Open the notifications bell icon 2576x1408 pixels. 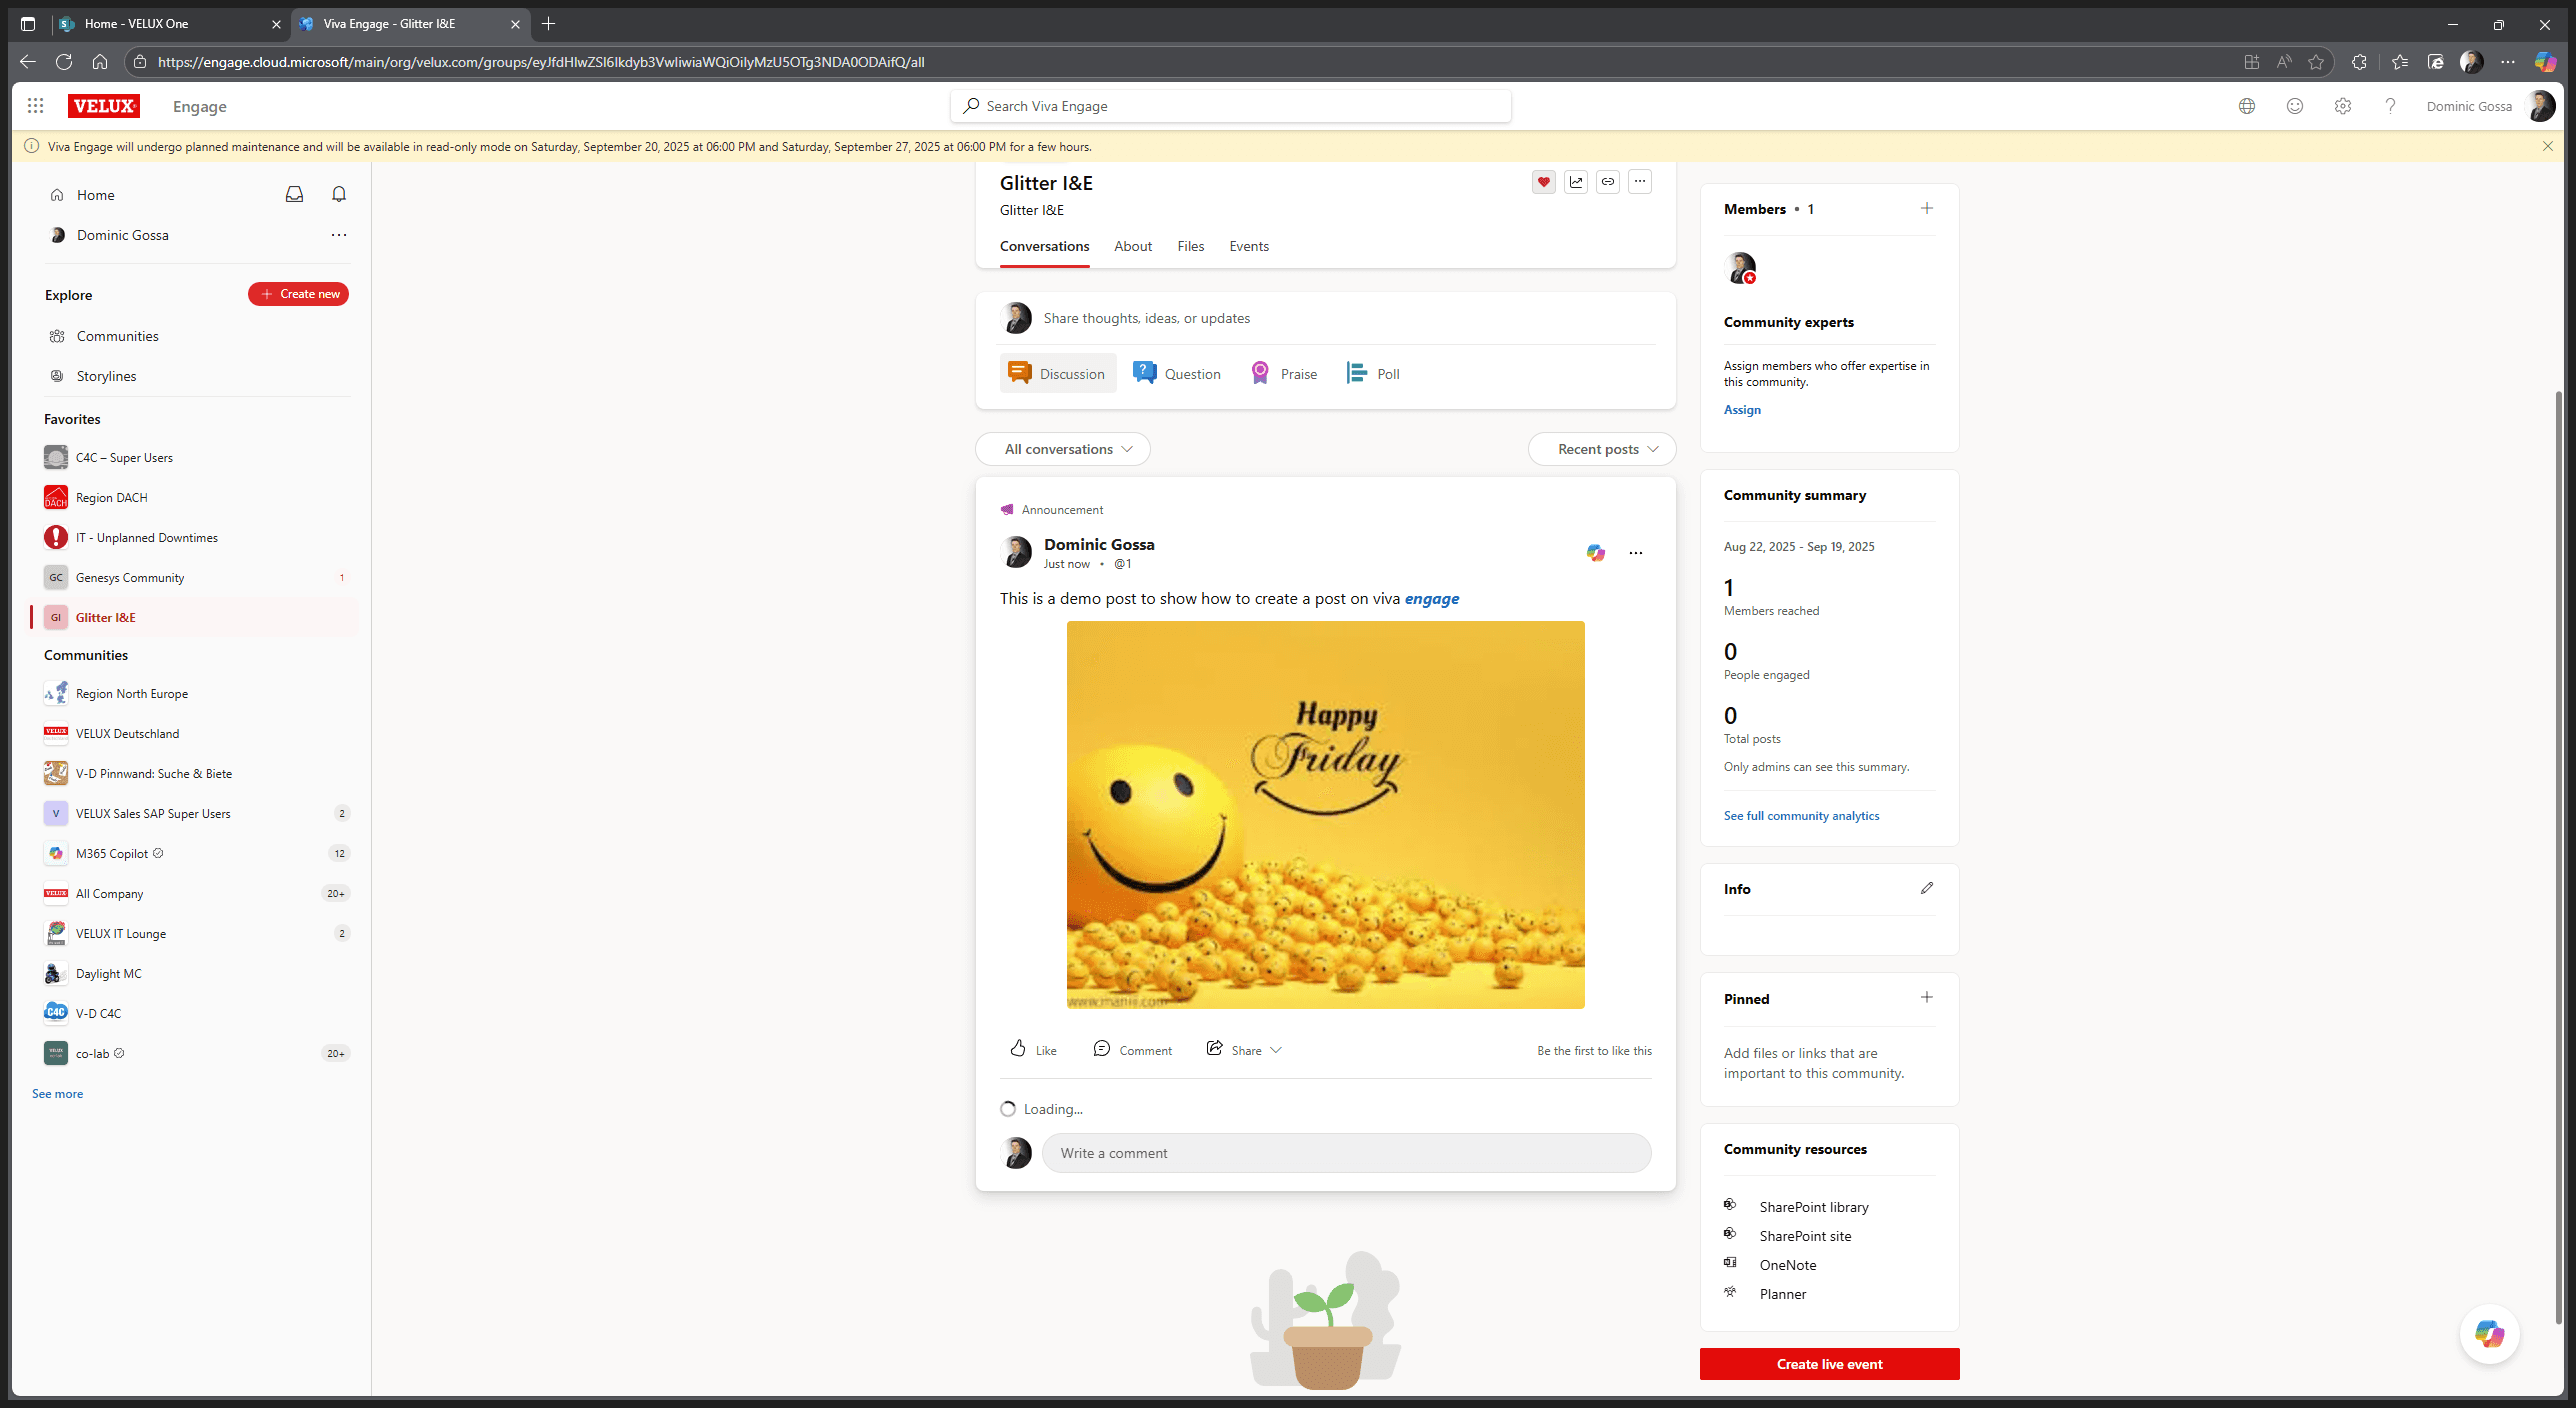coord(339,195)
